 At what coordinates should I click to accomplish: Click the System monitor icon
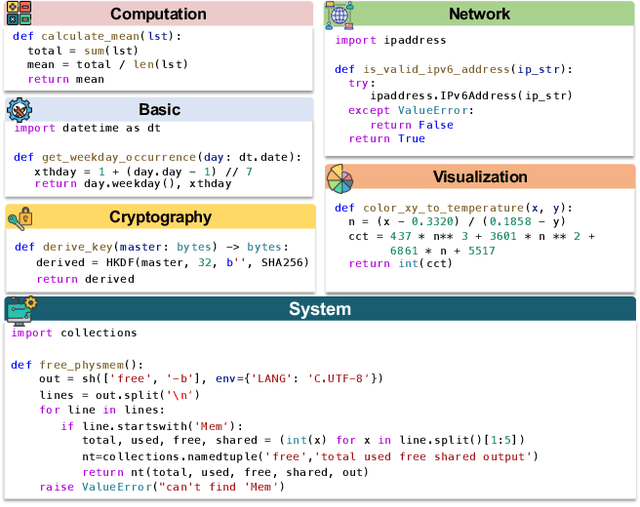(x=20, y=311)
